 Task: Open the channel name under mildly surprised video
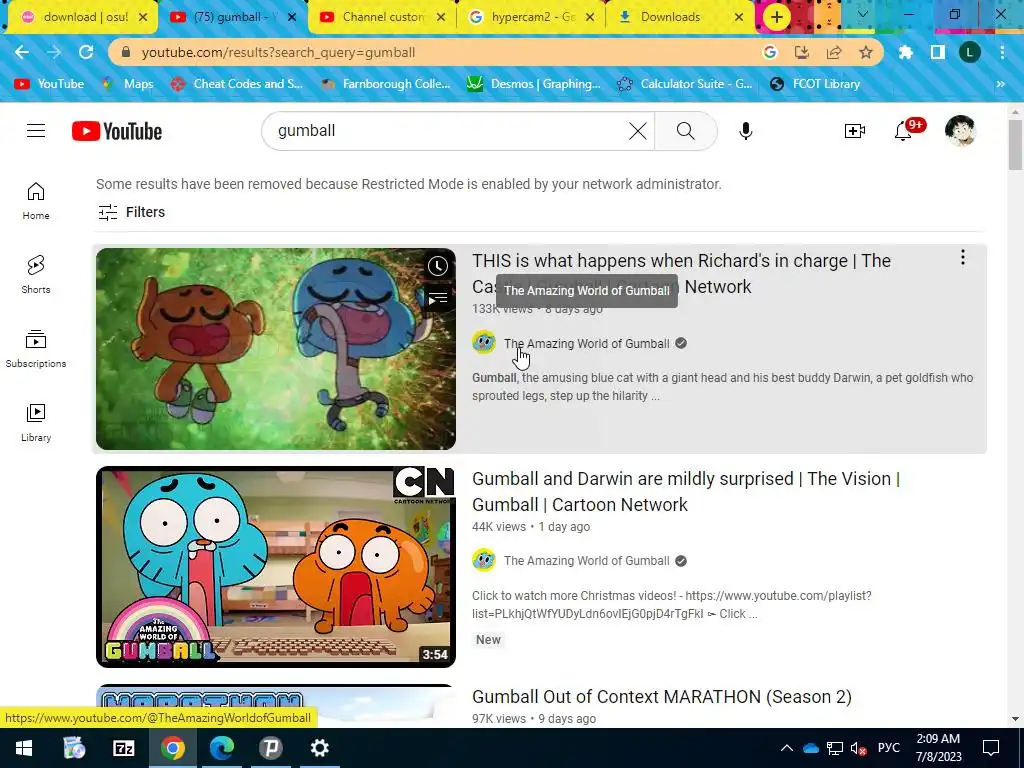(586, 561)
